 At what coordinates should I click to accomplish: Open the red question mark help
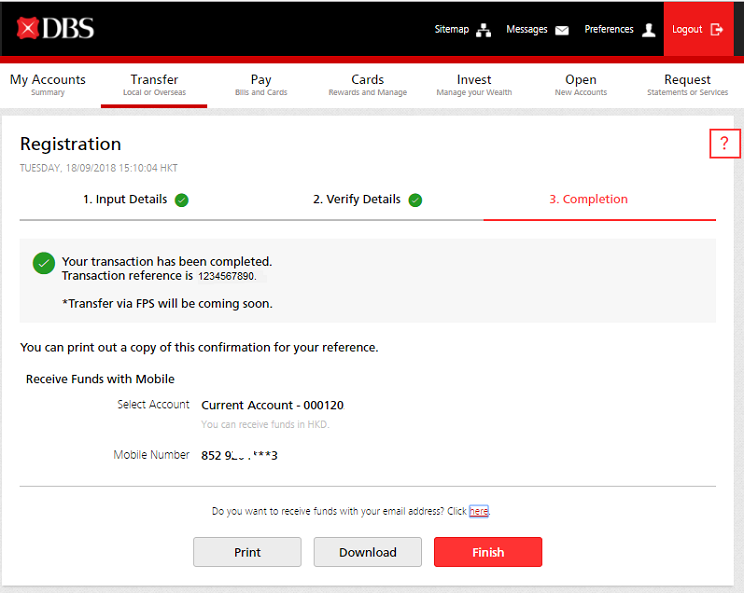[x=725, y=145]
